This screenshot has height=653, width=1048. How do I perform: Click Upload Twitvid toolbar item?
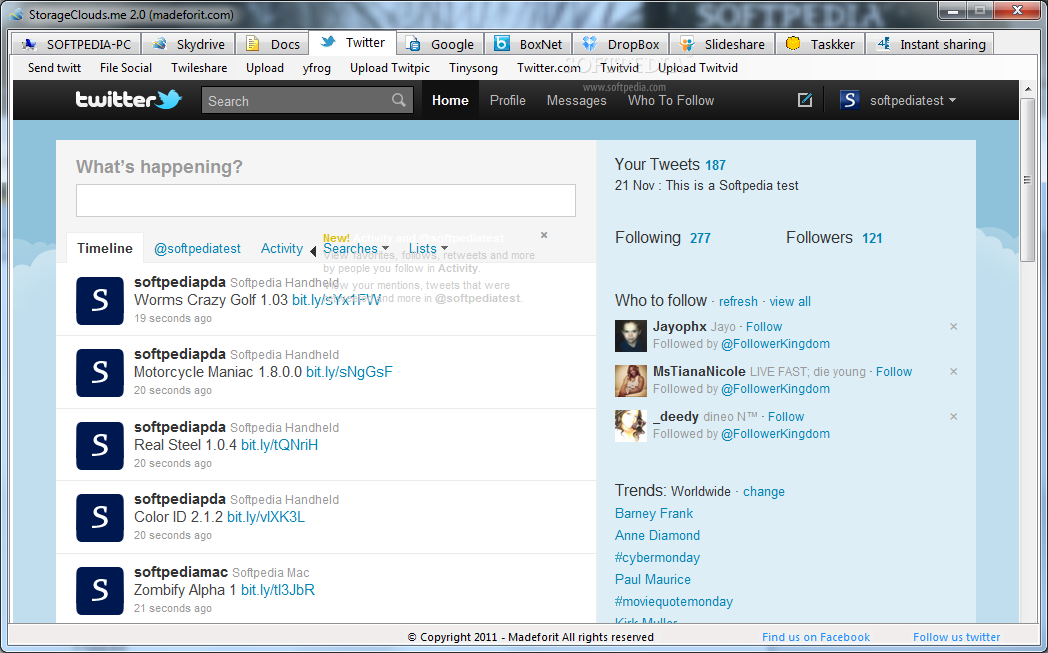[x=698, y=68]
